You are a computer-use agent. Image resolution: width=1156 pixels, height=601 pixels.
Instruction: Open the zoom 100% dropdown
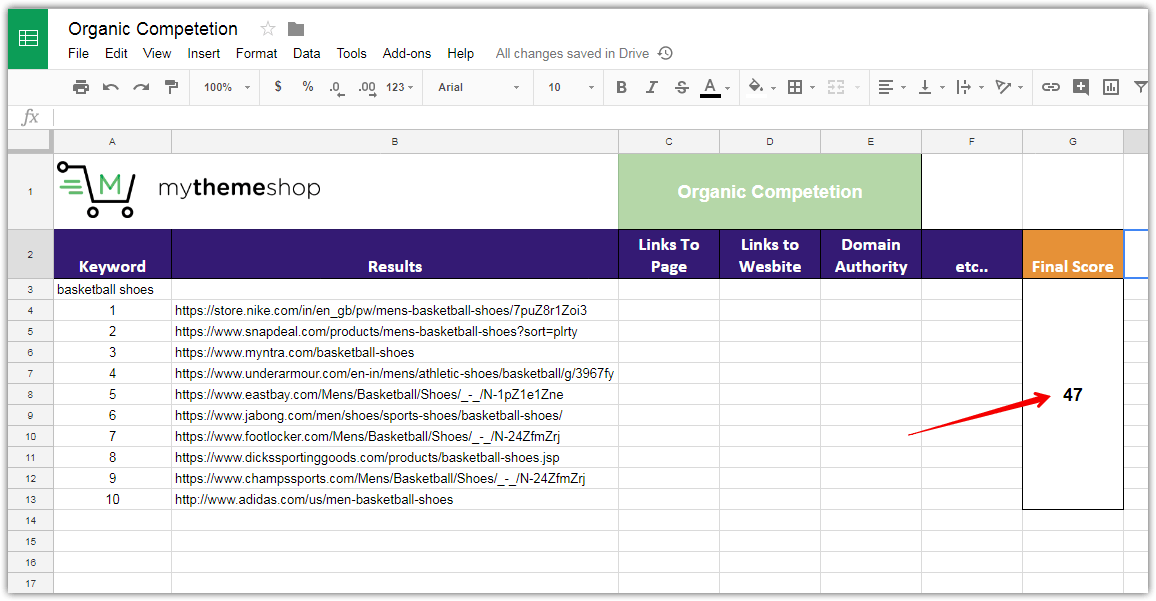[227, 87]
